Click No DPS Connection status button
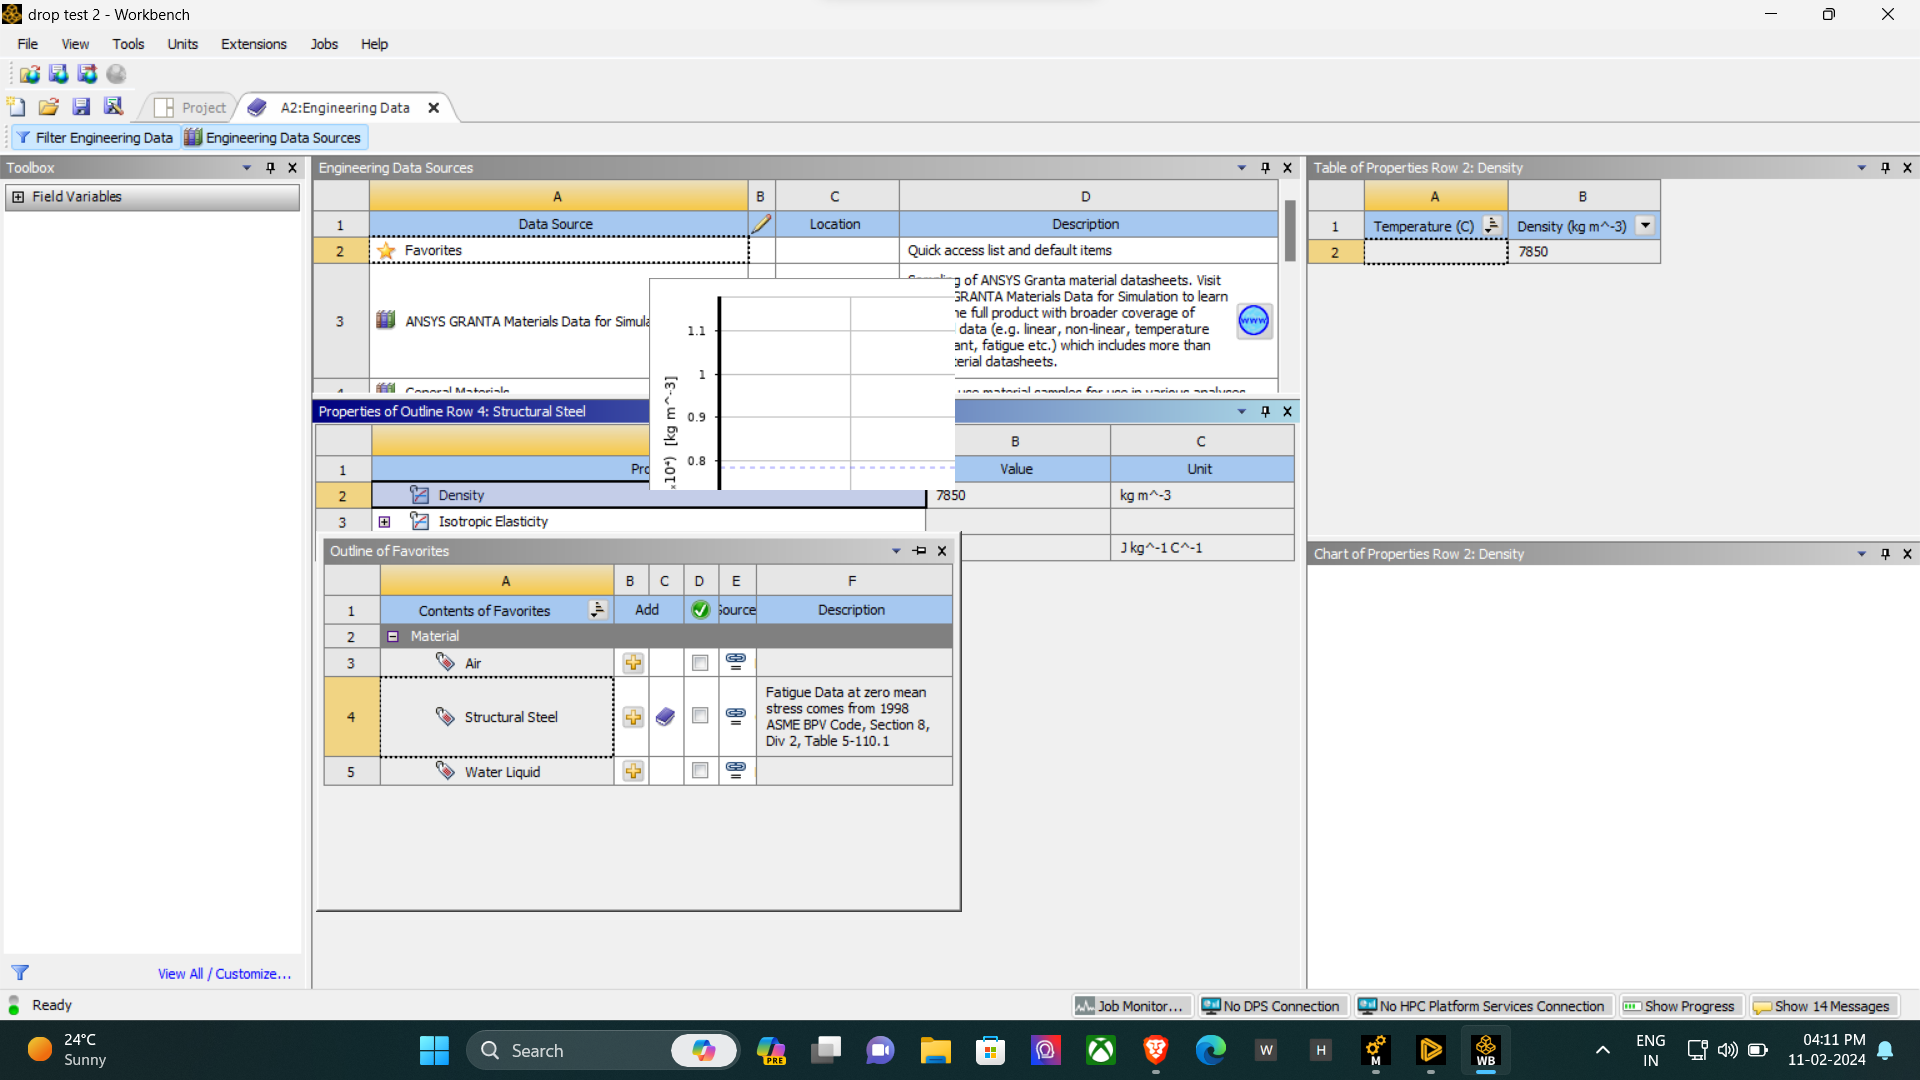The height and width of the screenshot is (1080, 1920). pos(1271,1006)
